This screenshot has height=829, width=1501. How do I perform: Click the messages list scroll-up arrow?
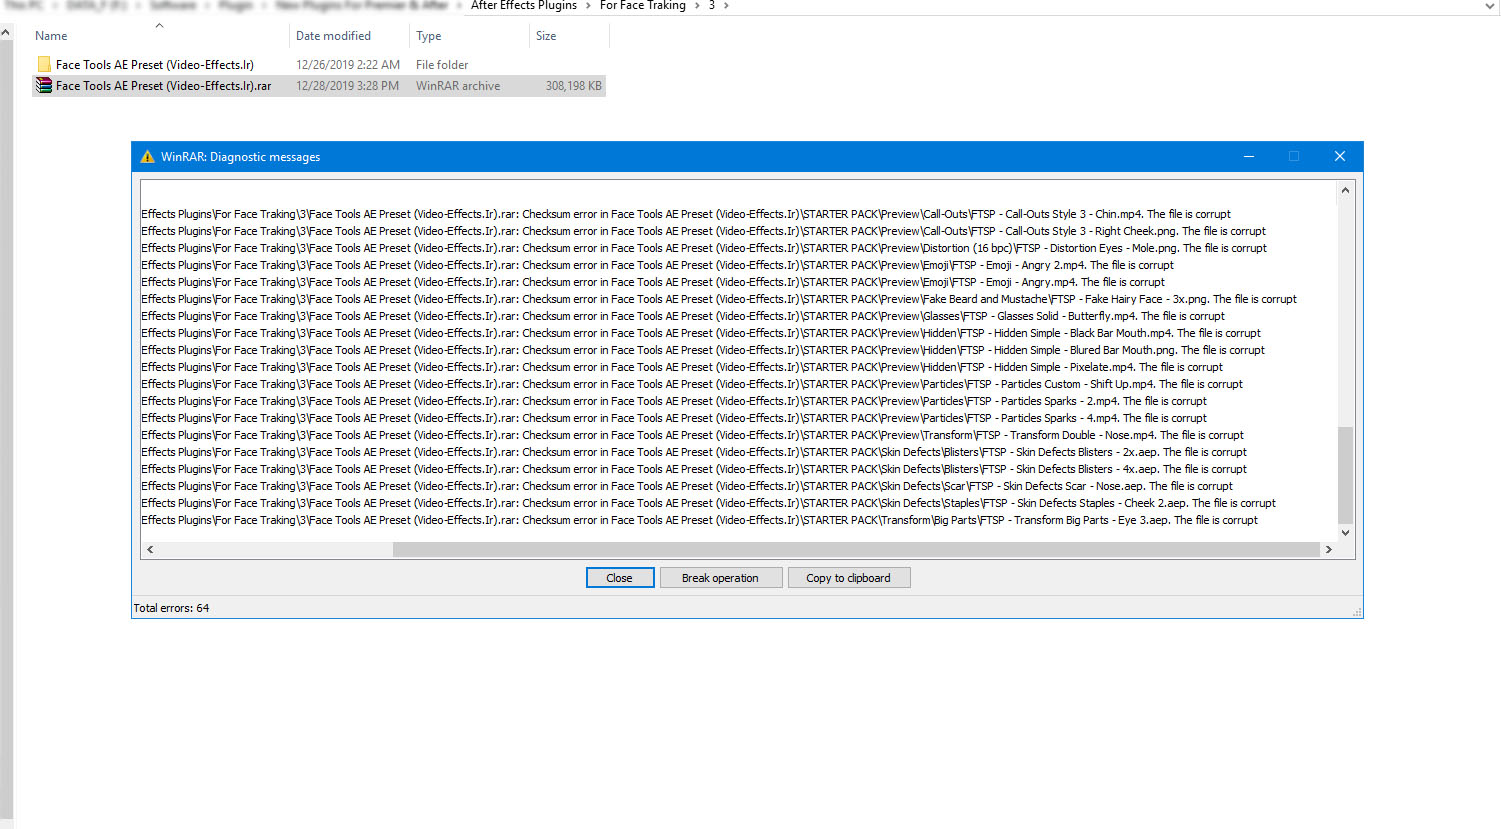point(1345,190)
